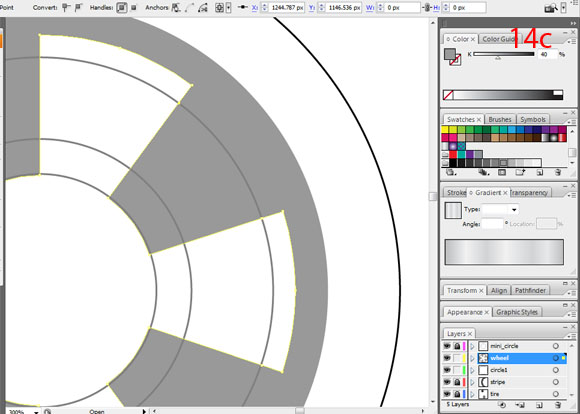Open the Go to Bridge icon
580x414 pixels.
551,8
